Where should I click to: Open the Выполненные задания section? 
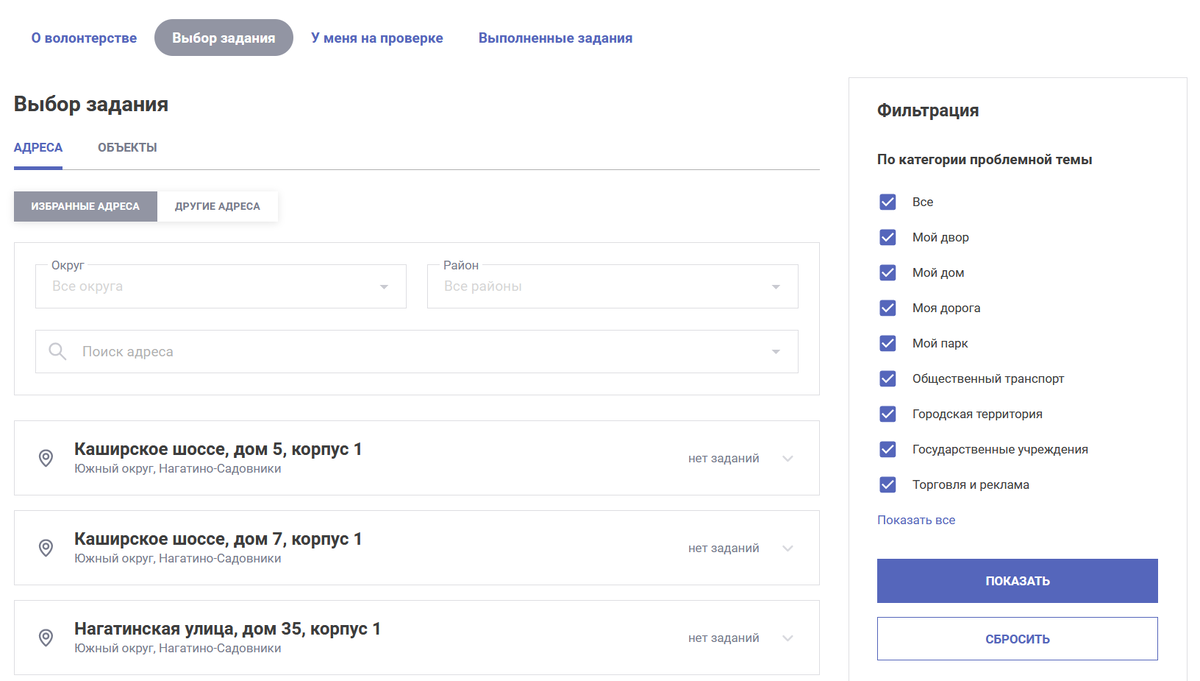555,37
